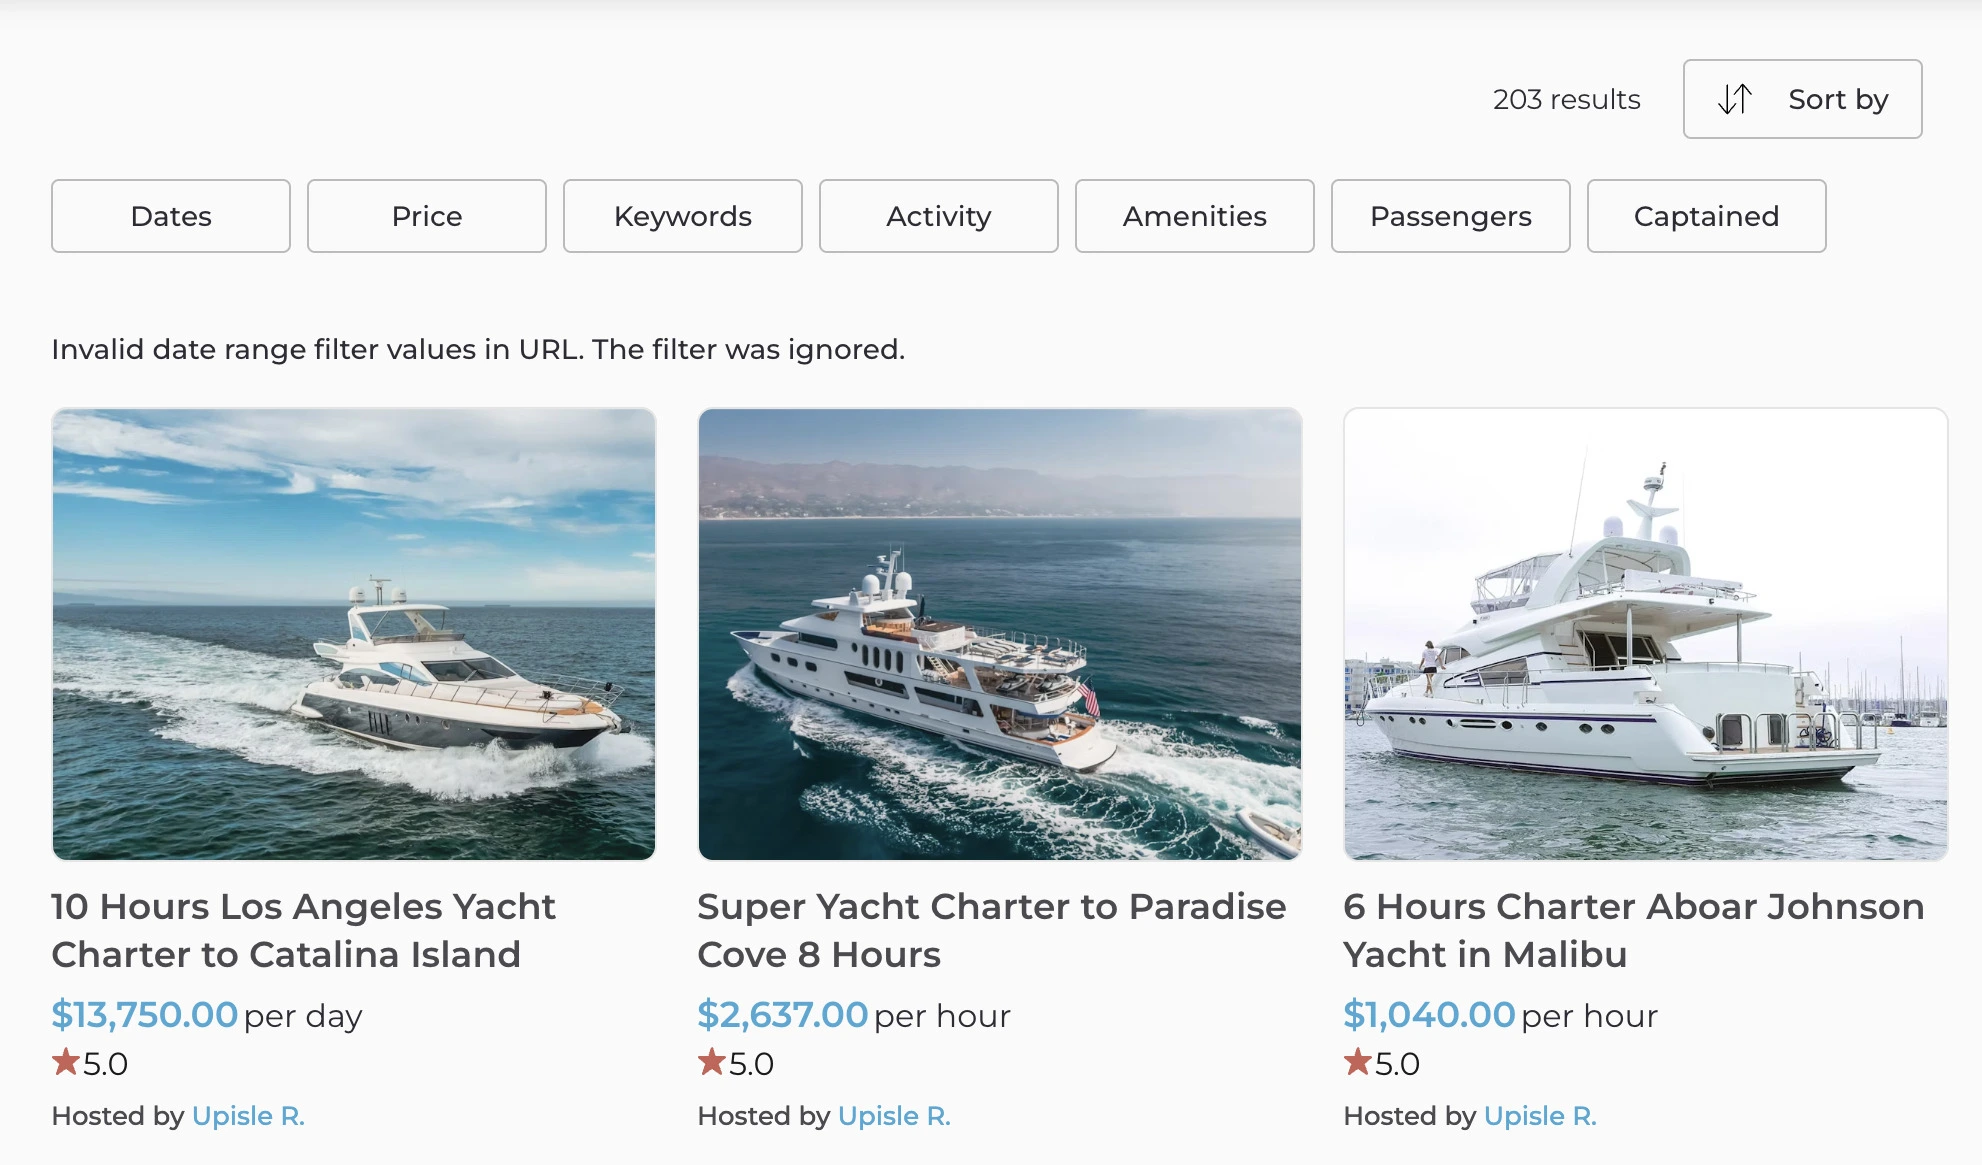Toggle the Captained filter
Screen dimensions: 1982x1165
1706,215
